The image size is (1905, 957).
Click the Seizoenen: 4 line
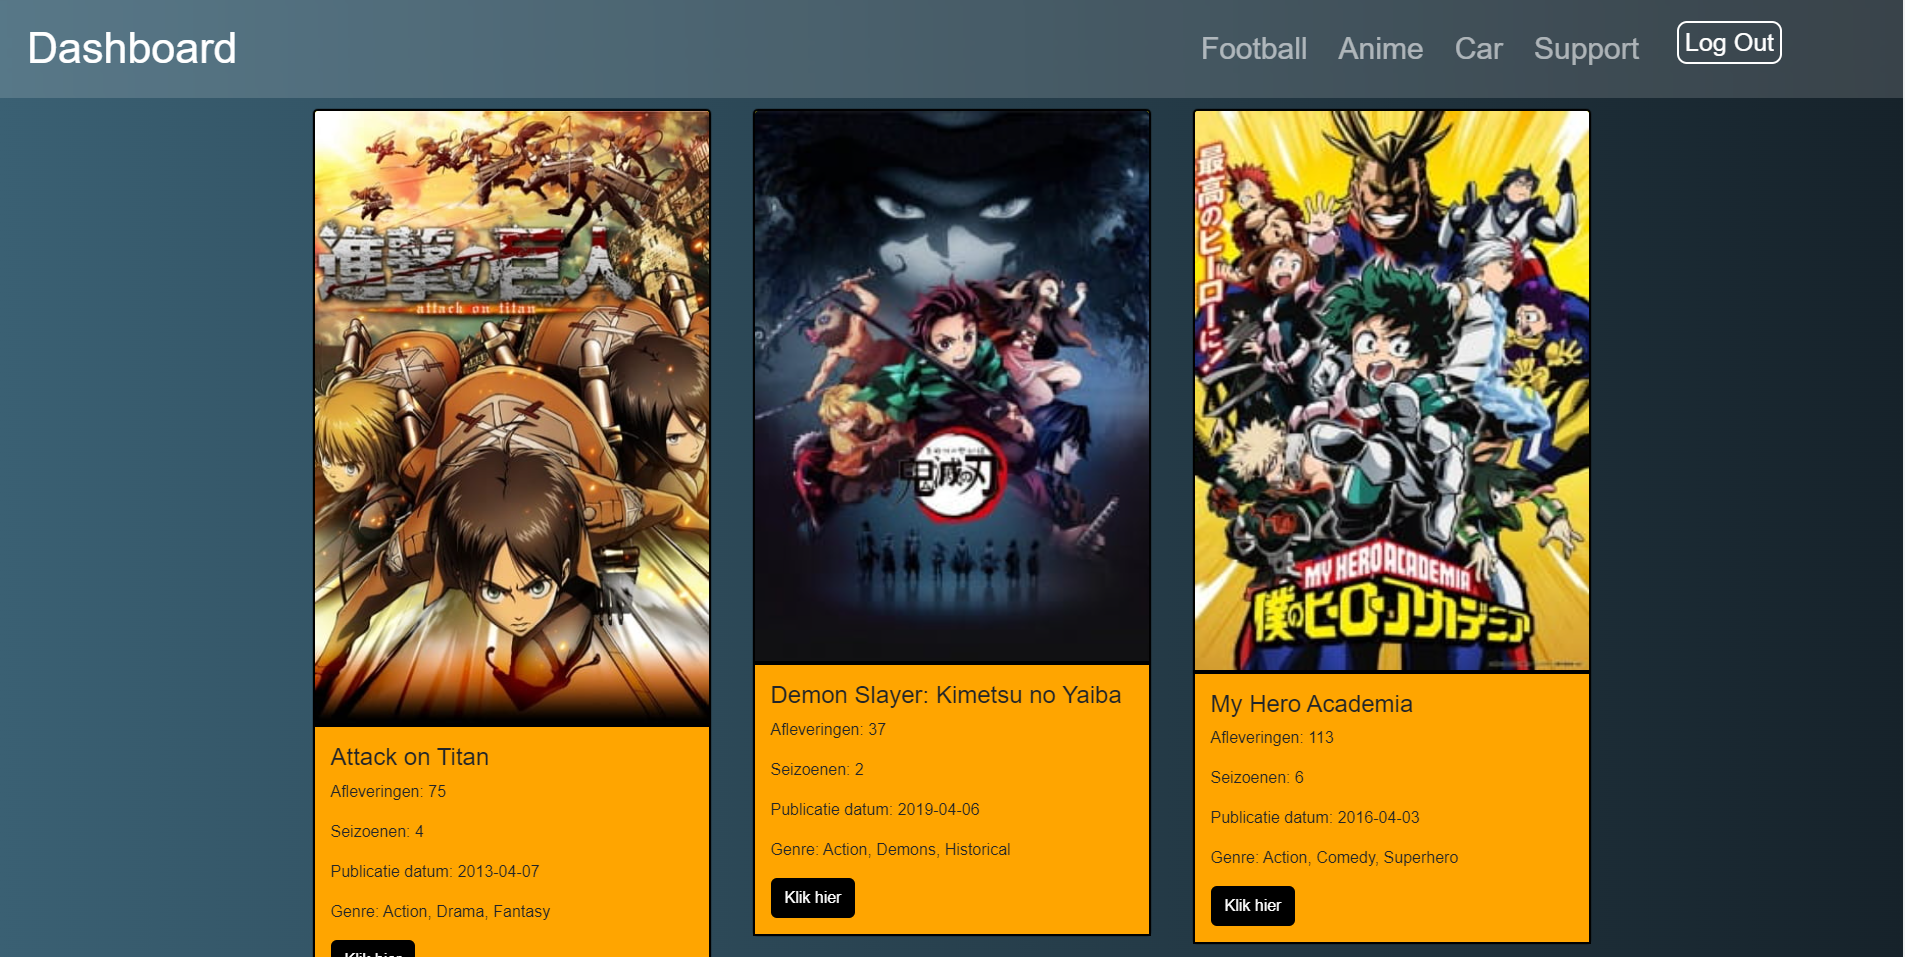[377, 831]
